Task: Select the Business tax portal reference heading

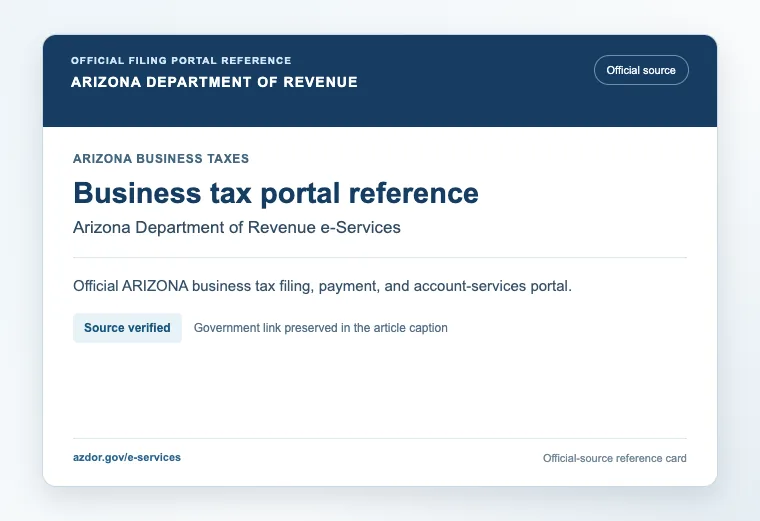Action: [x=276, y=193]
